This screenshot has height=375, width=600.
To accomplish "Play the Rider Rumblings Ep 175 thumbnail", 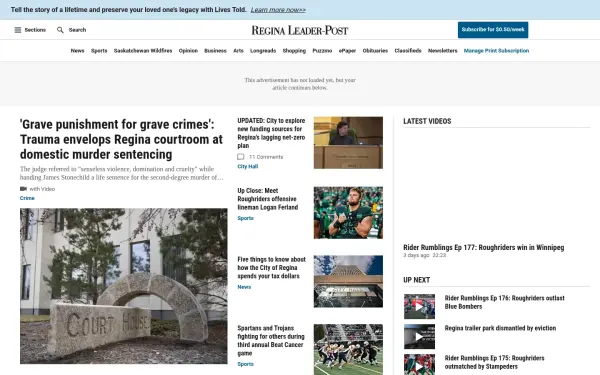I will pyautogui.click(x=419, y=364).
